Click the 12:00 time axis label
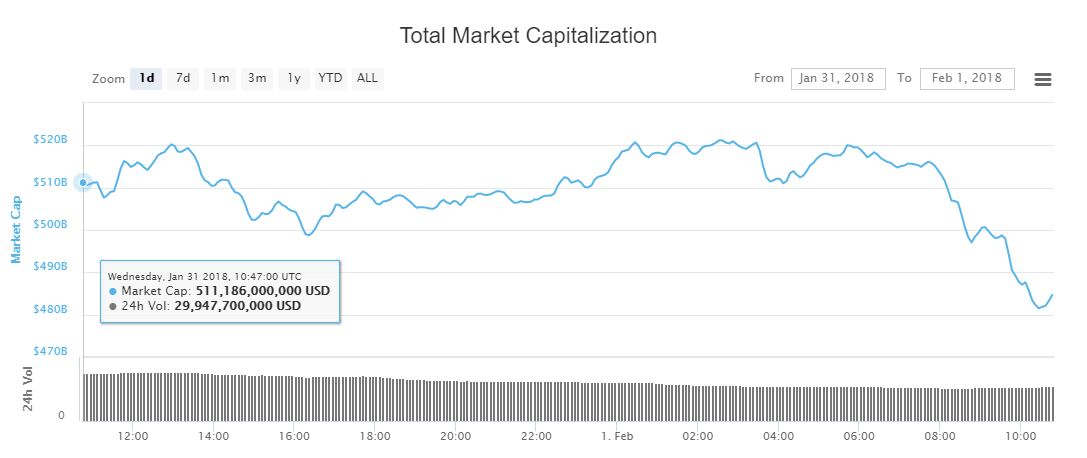This screenshot has height=458, width=1087. (x=133, y=437)
